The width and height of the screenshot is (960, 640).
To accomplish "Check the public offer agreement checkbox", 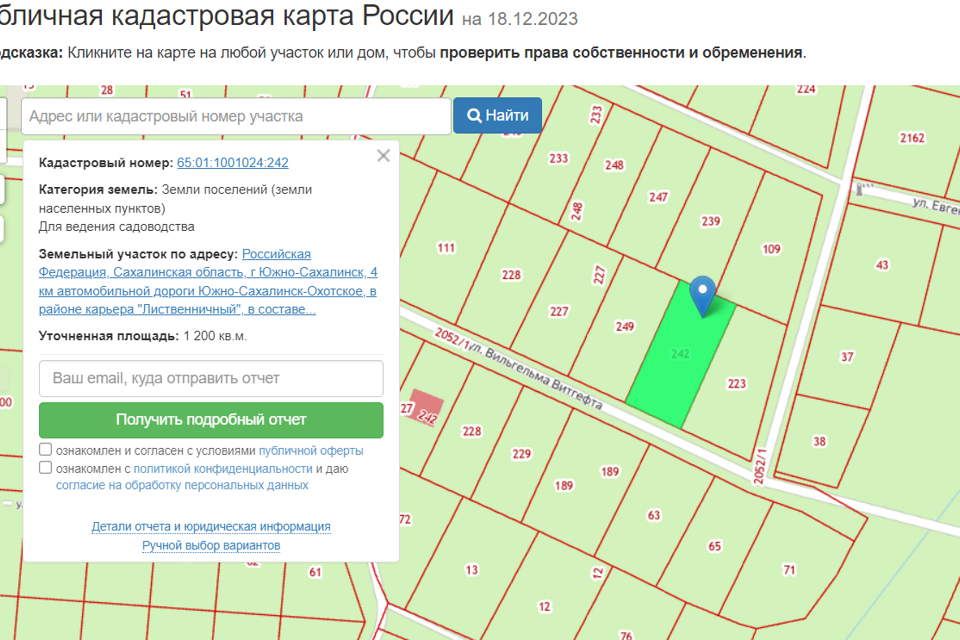I will click(46, 450).
